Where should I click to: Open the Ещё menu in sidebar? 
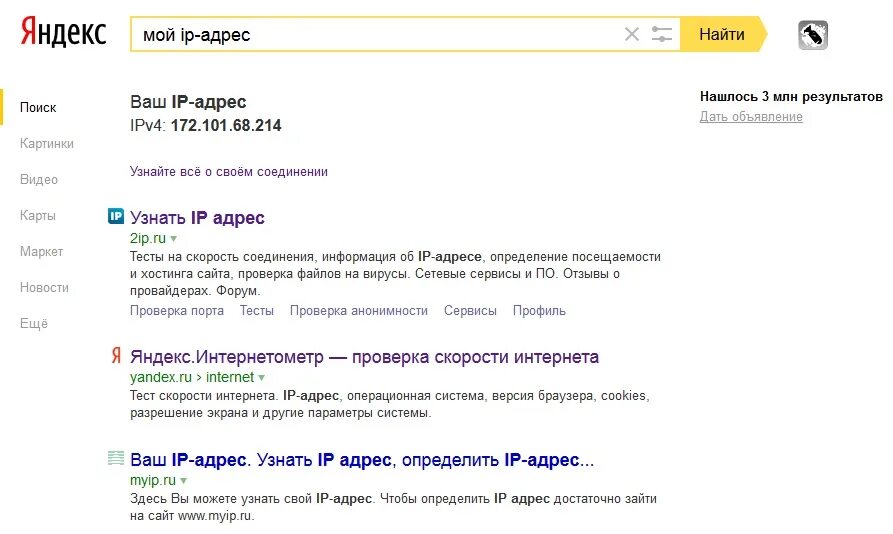click(34, 323)
